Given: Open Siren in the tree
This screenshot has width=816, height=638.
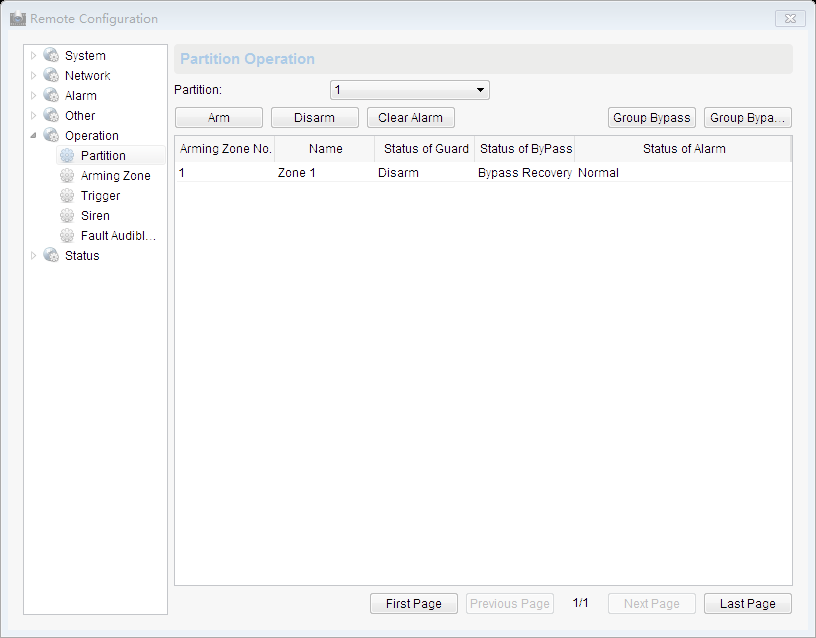Looking at the screenshot, I should (x=95, y=215).
